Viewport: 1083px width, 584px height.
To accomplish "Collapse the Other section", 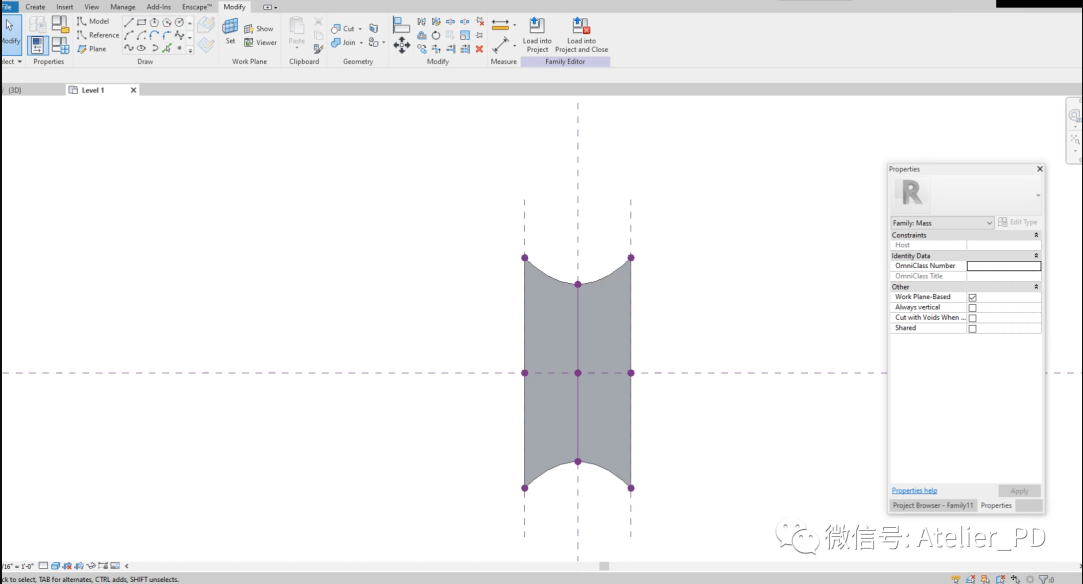I will coord(1036,286).
